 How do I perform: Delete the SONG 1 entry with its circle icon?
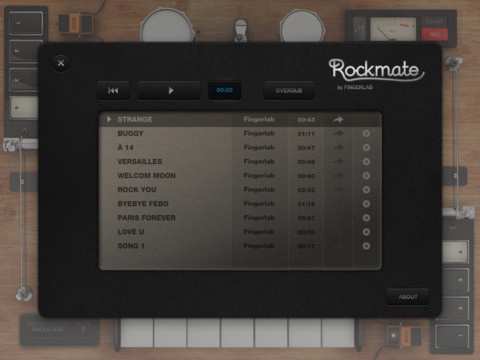point(366,246)
